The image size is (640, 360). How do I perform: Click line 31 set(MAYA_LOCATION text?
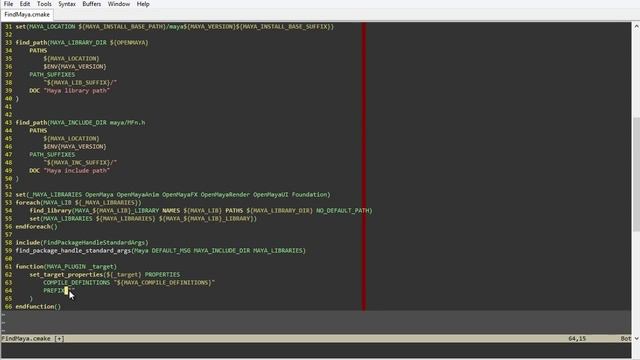point(45,27)
